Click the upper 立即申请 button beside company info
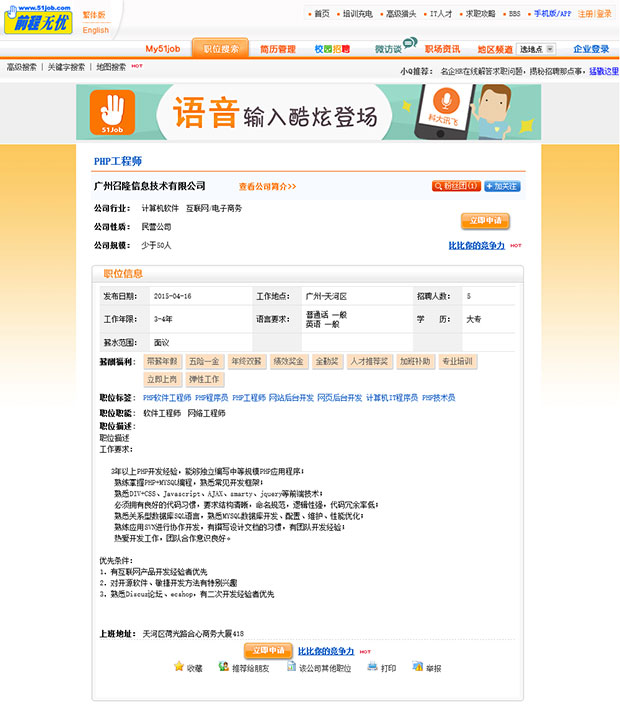Image resolution: width=620 pixels, height=704 pixels. coord(485,220)
